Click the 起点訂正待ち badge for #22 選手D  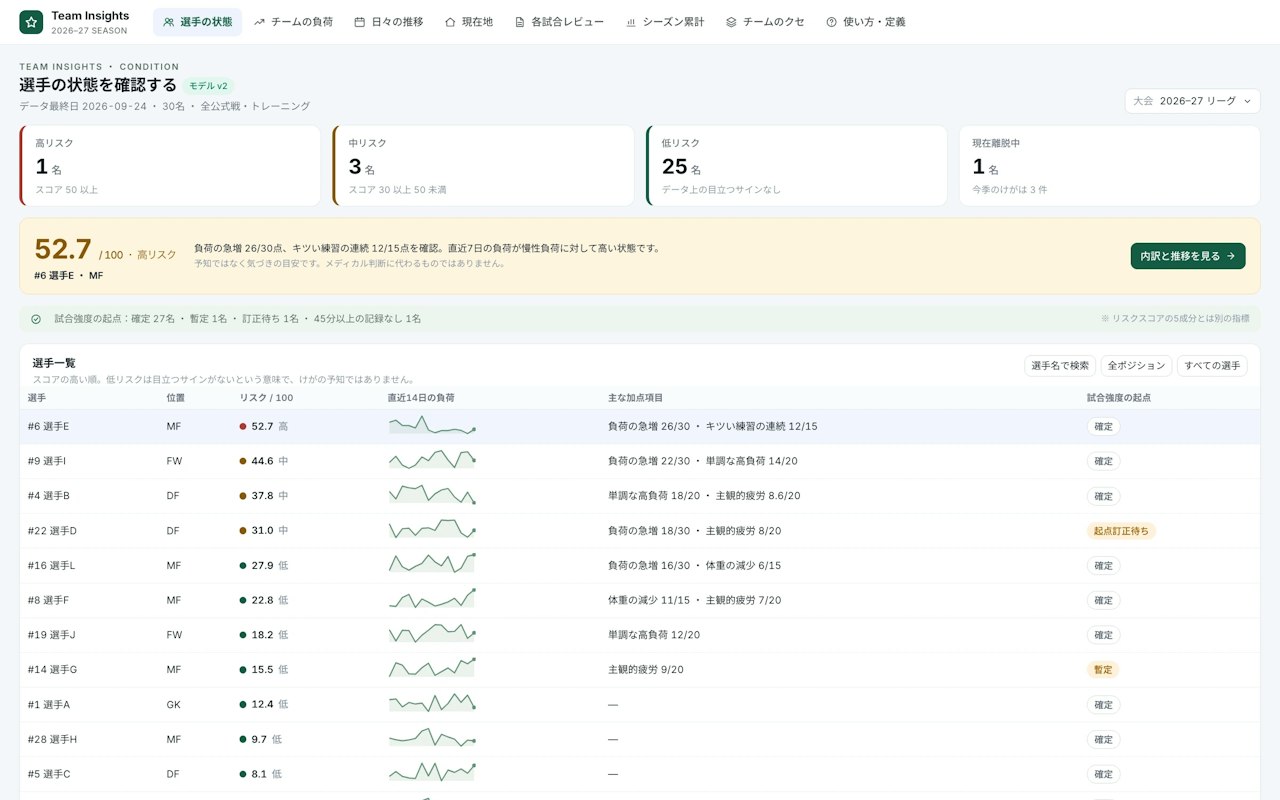coord(1121,531)
